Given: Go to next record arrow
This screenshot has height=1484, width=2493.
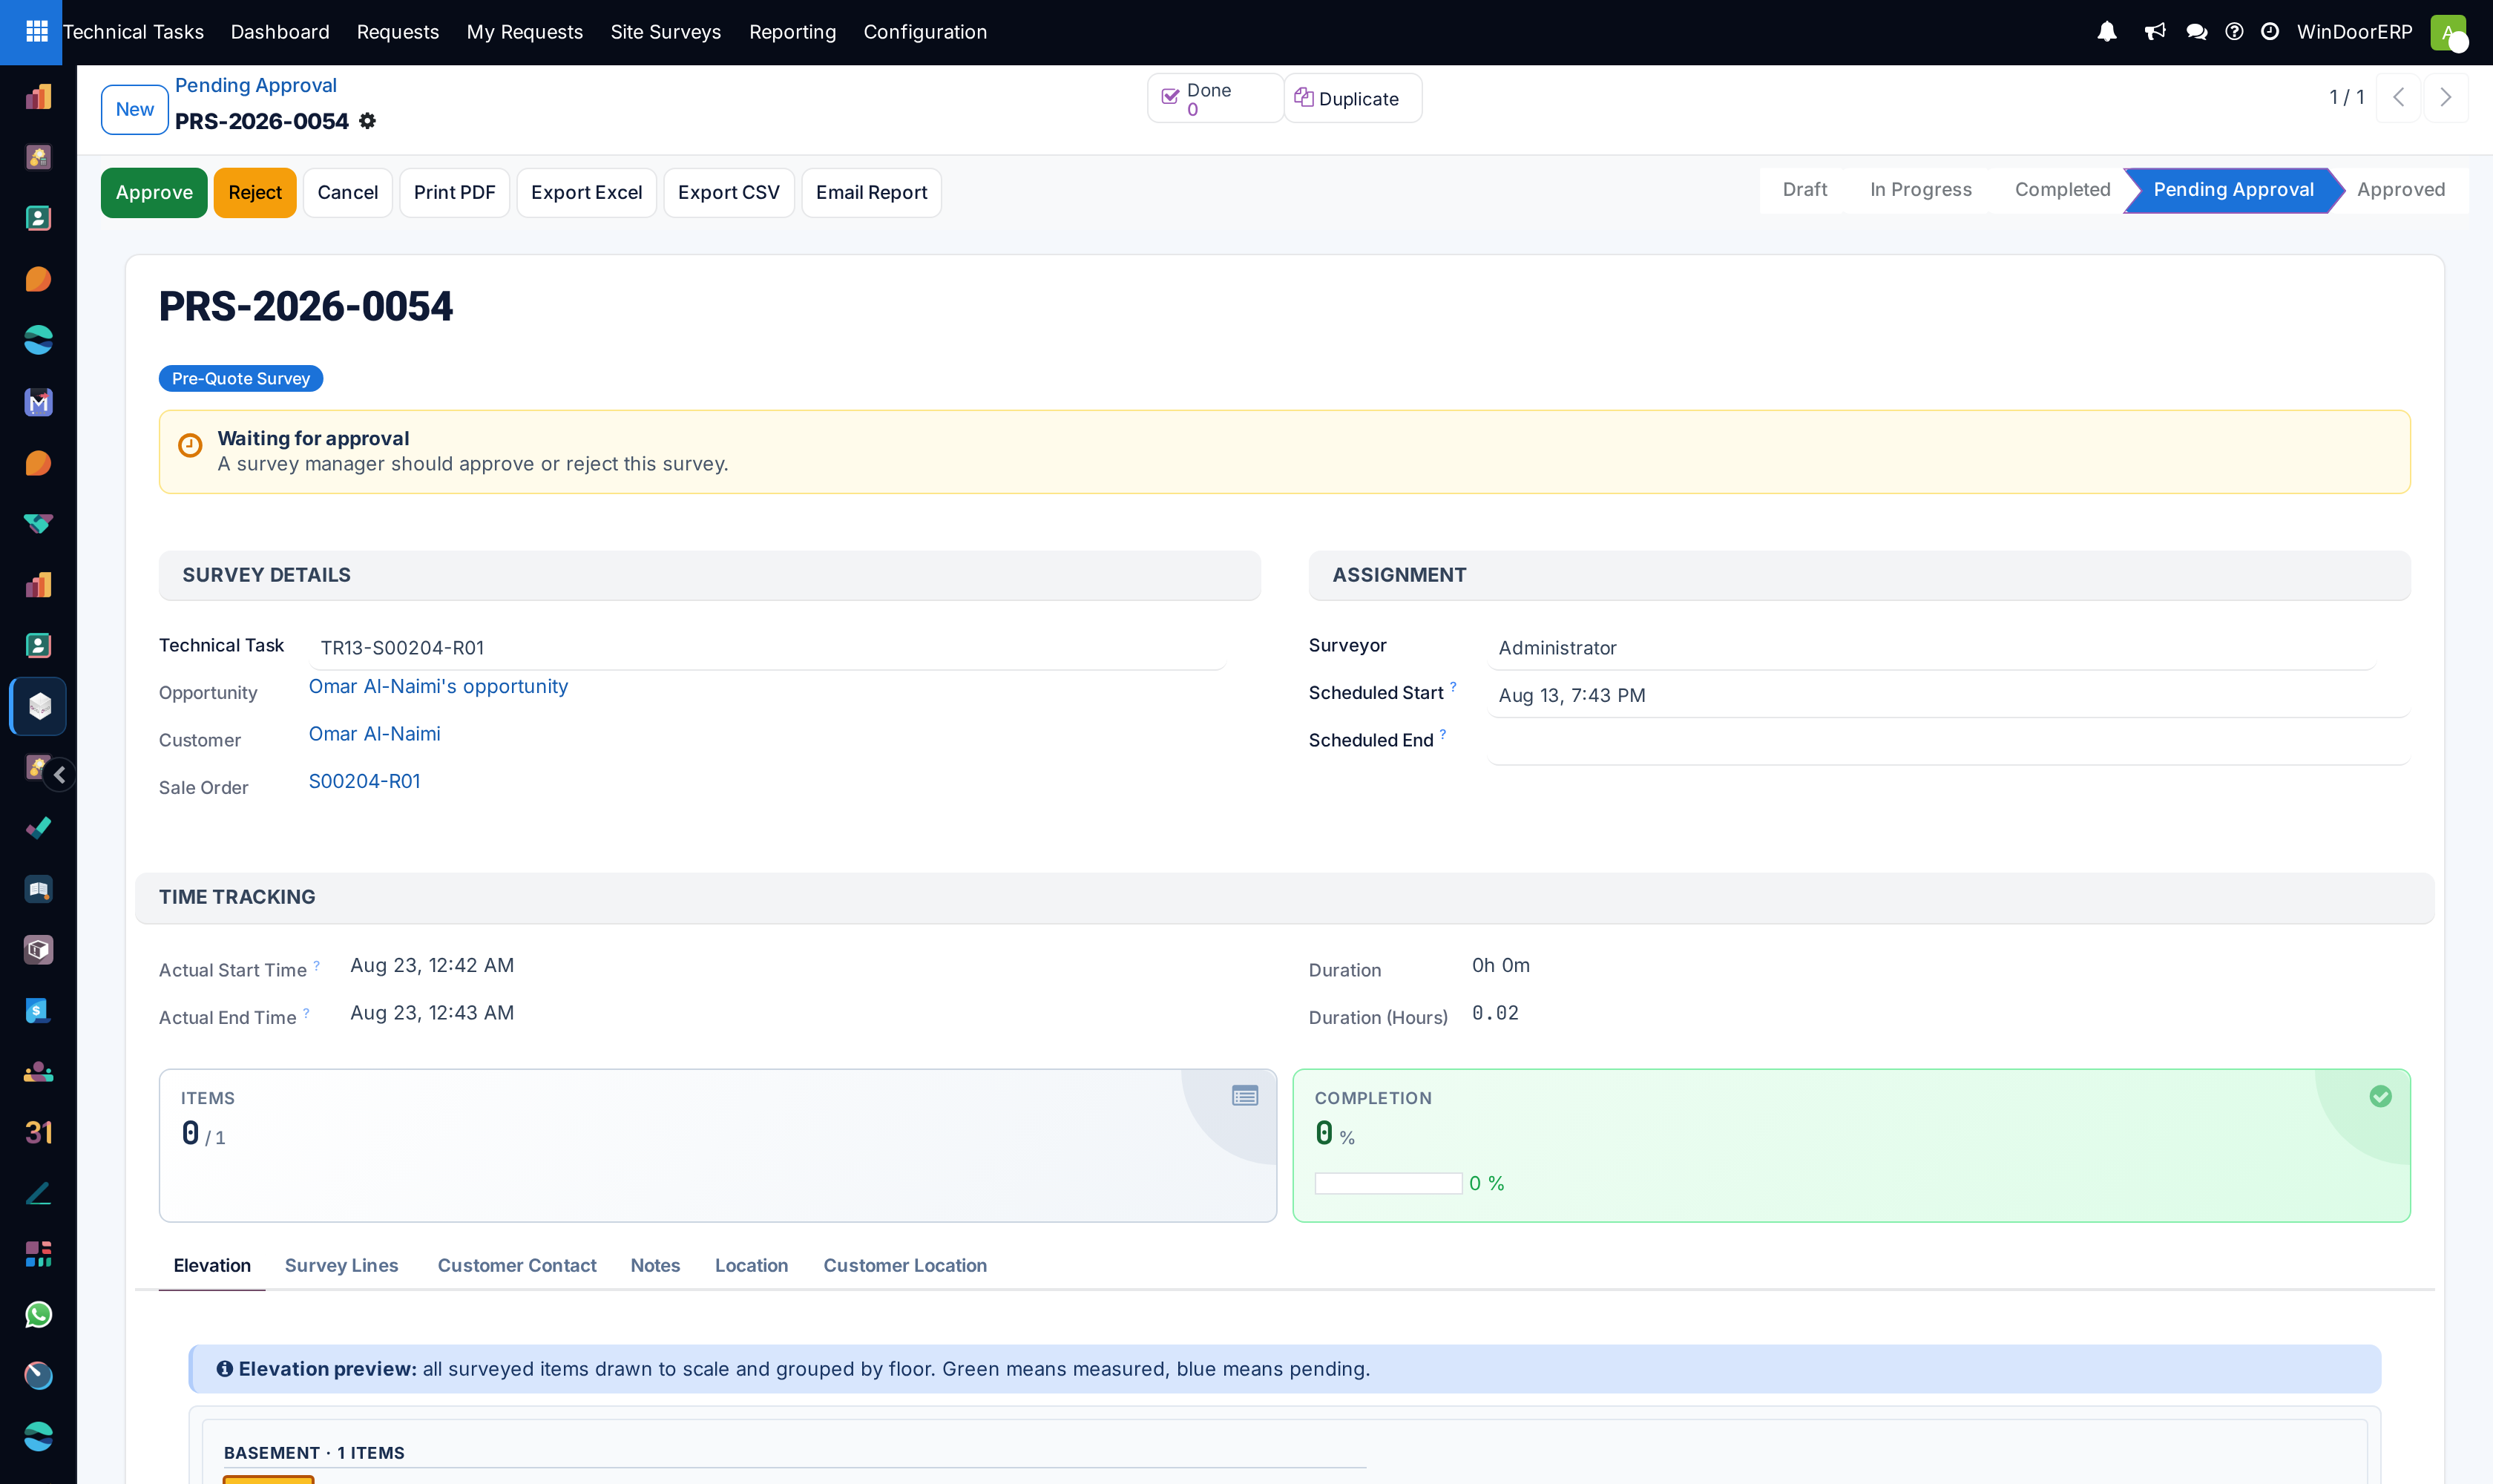Looking at the screenshot, I should click(2446, 97).
